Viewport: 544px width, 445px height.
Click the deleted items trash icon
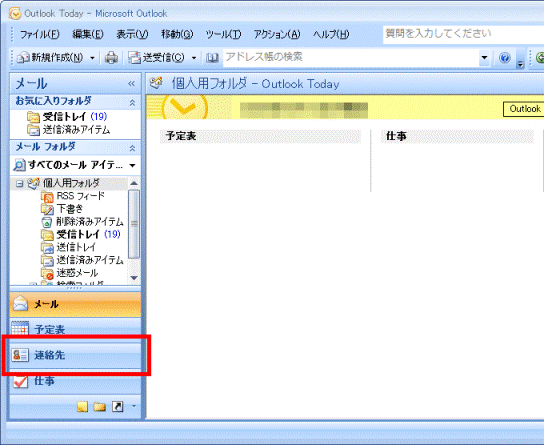pyautogui.click(x=47, y=222)
